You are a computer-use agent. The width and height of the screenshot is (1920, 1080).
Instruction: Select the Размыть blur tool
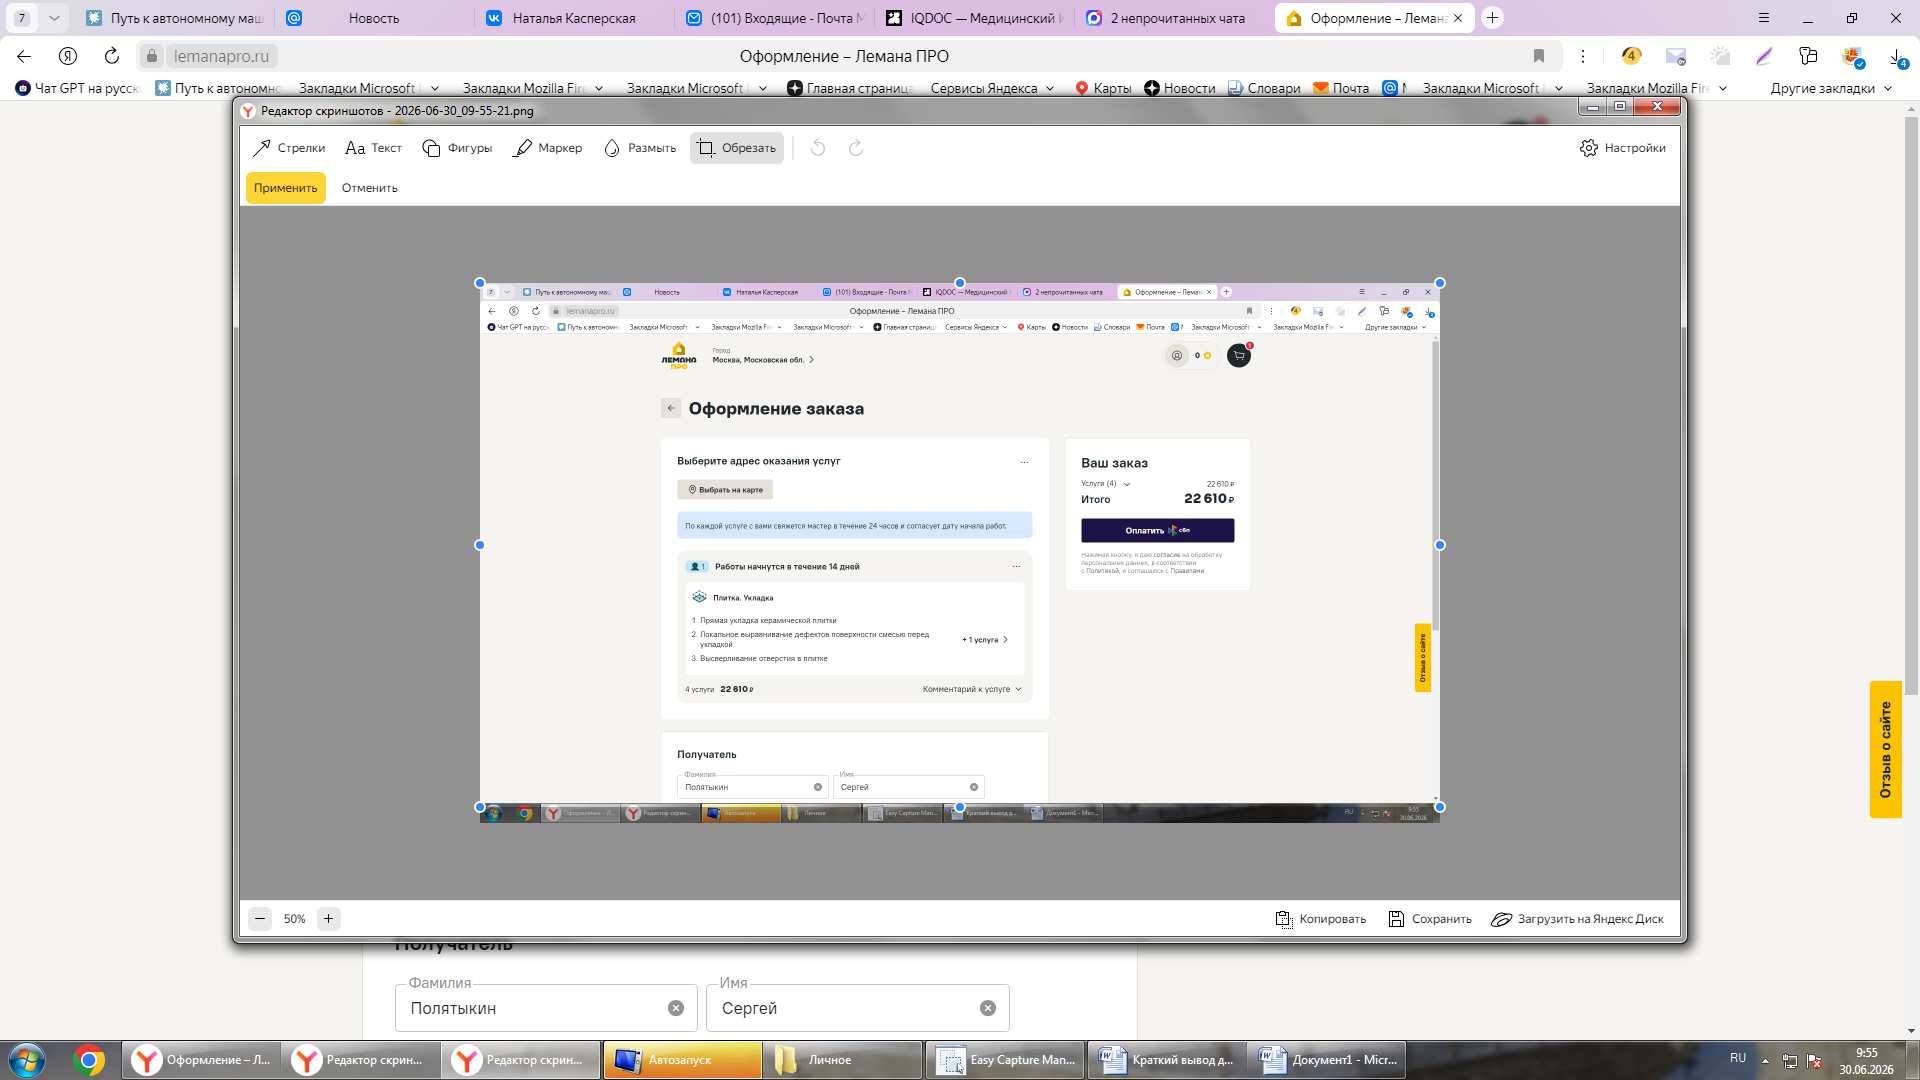click(x=640, y=148)
